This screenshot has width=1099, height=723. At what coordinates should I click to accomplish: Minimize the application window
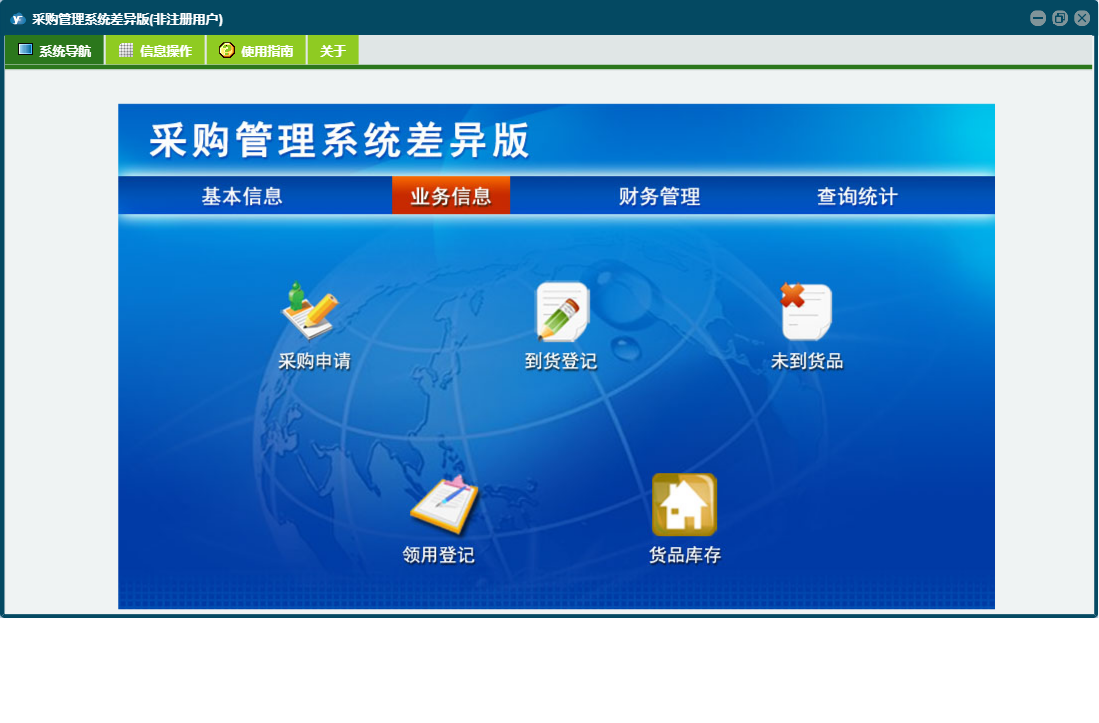pos(1037,18)
